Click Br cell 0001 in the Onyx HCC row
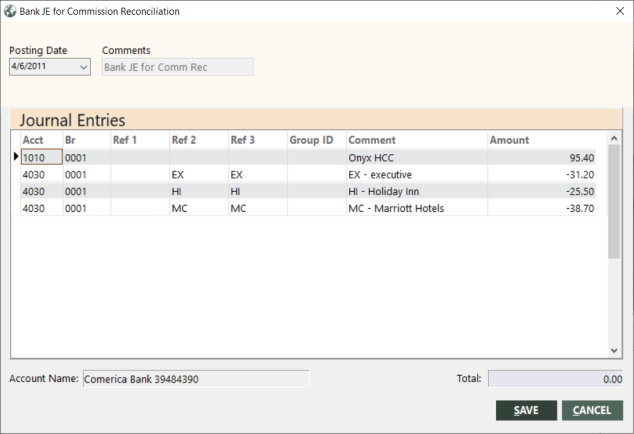The height and width of the screenshot is (434, 634). [x=87, y=157]
